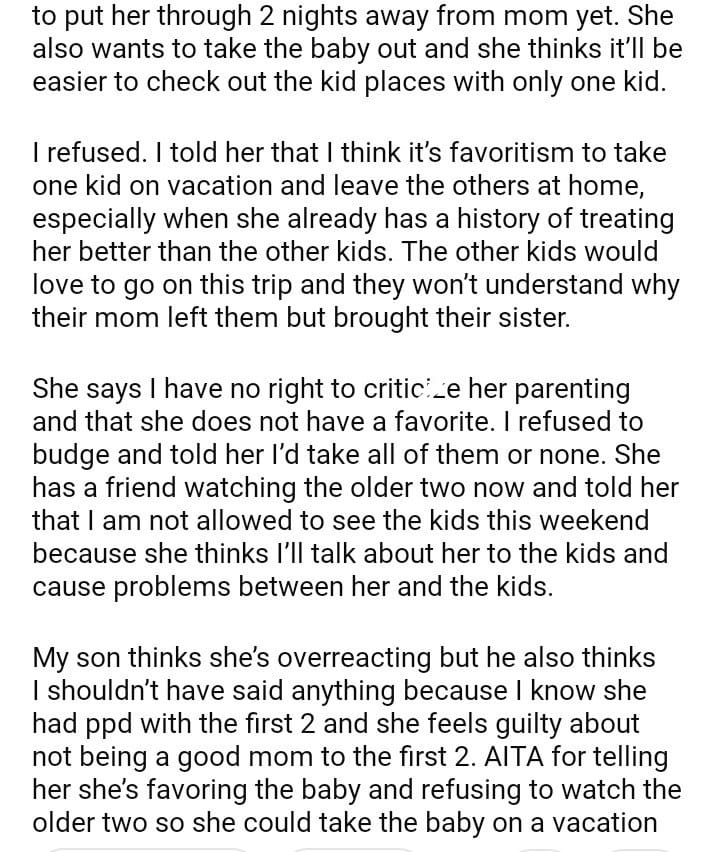The image size is (720, 852).
Task: Click the paragraph starting "My son thinks"
Action: click(x=356, y=740)
